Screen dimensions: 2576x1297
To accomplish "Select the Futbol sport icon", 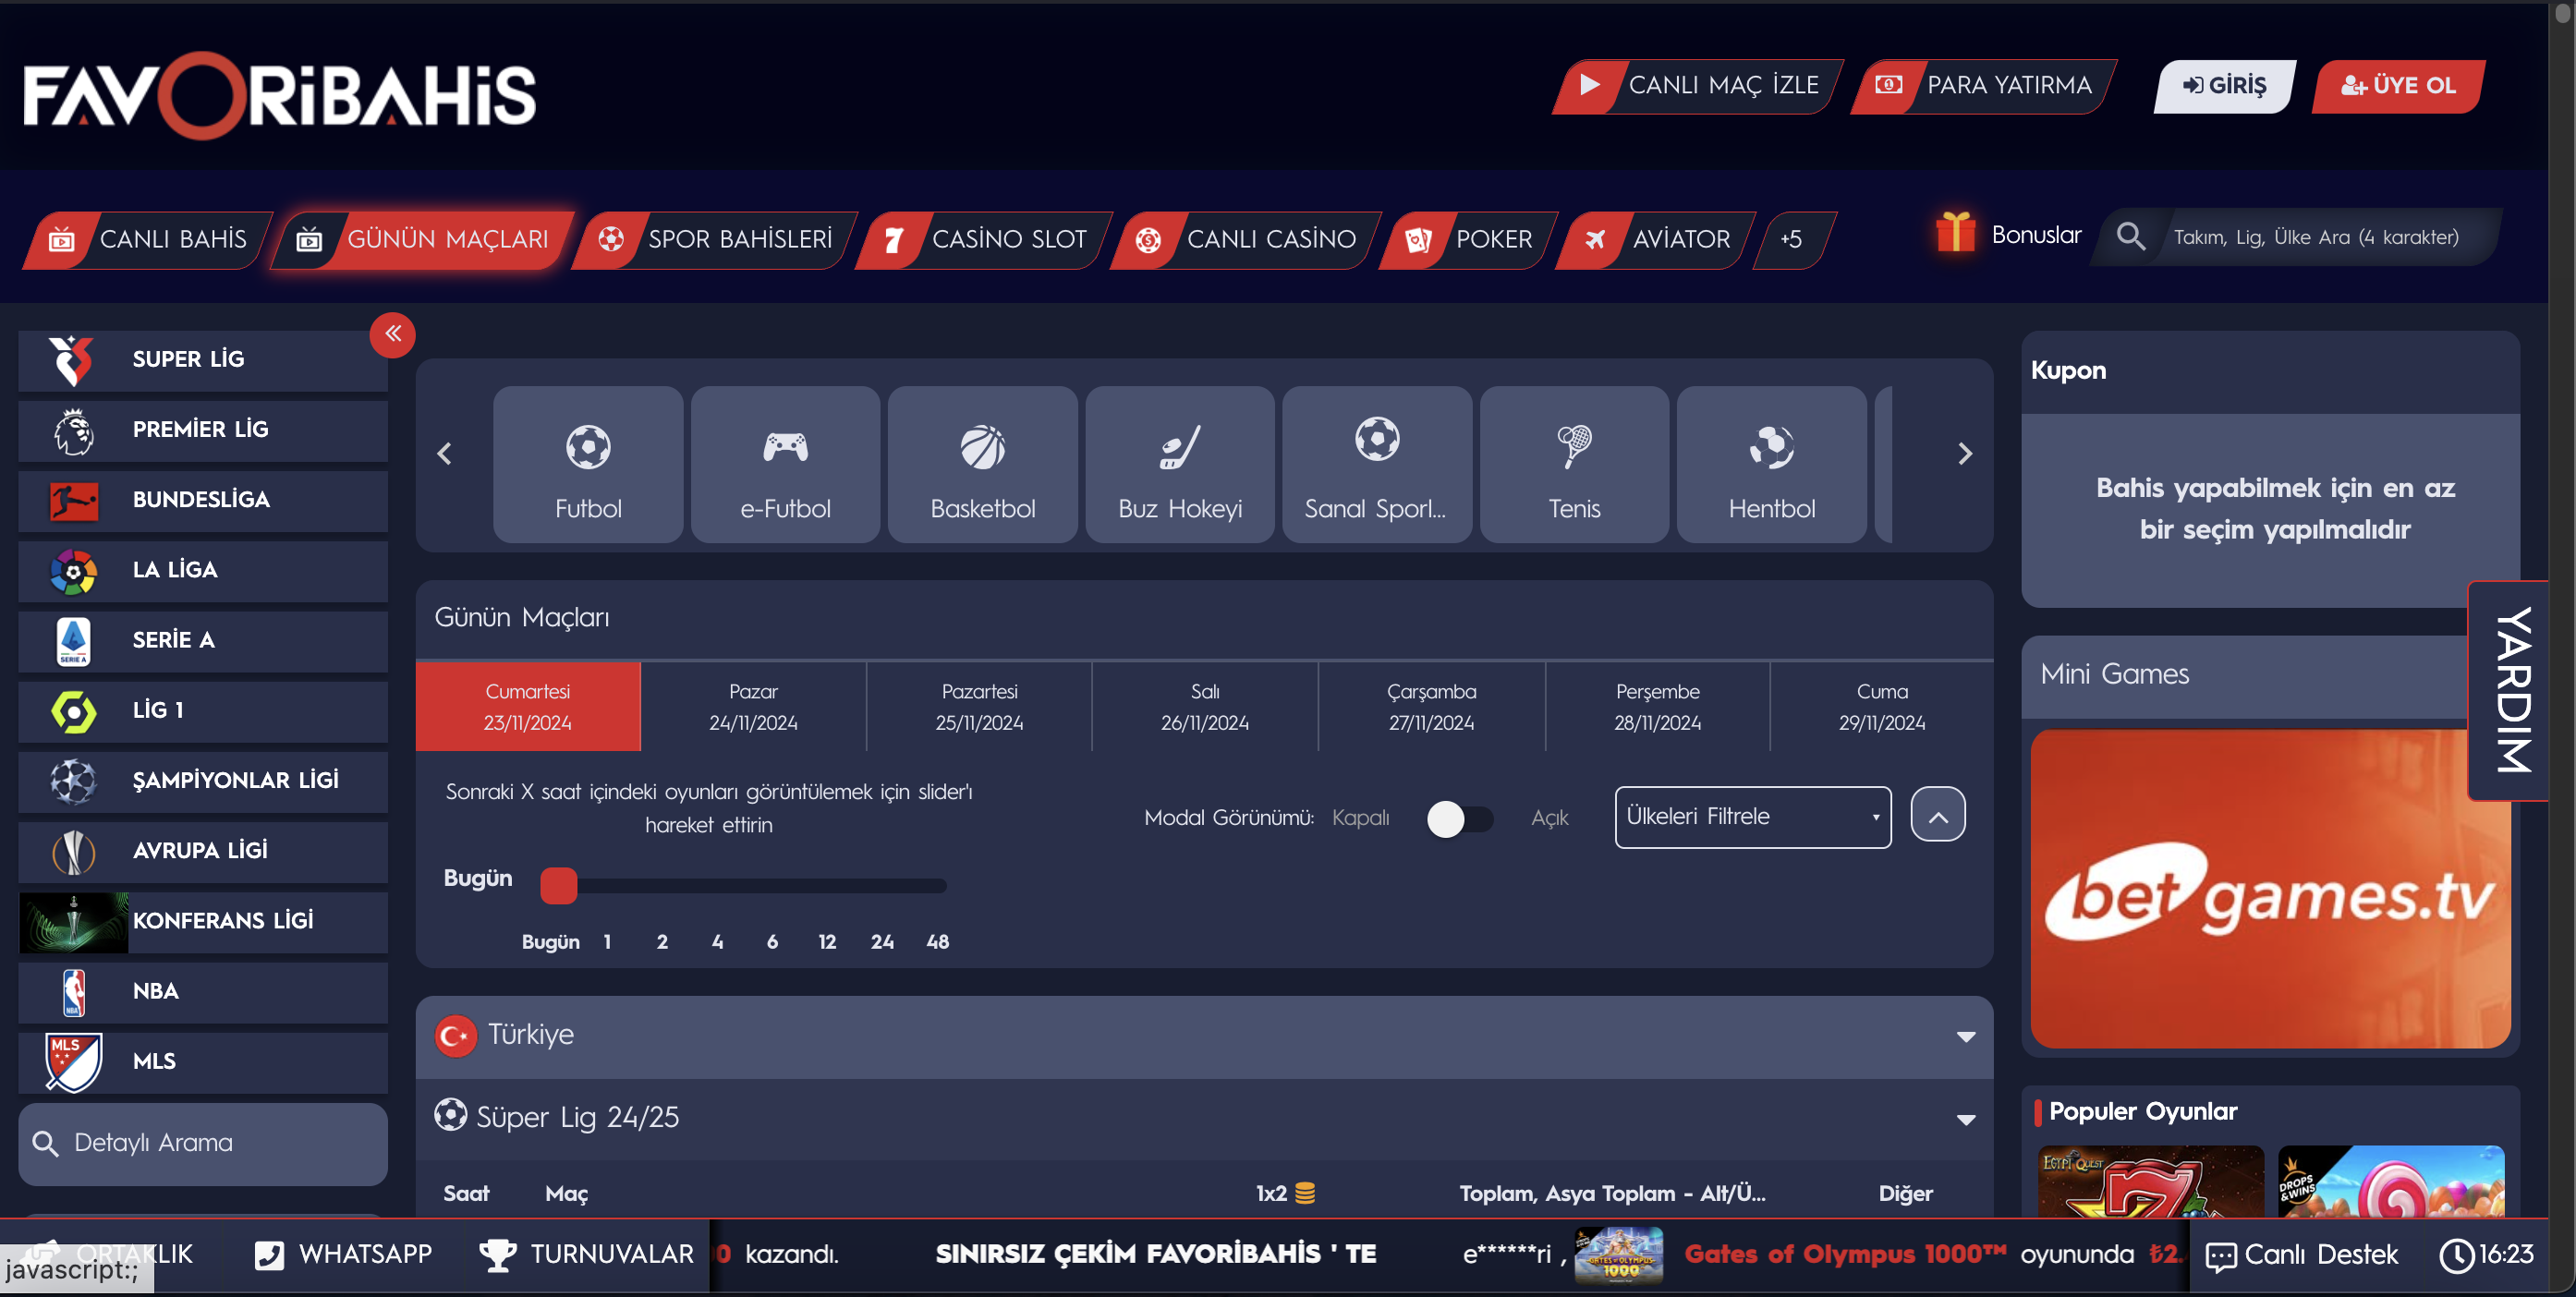I will pos(588,447).
